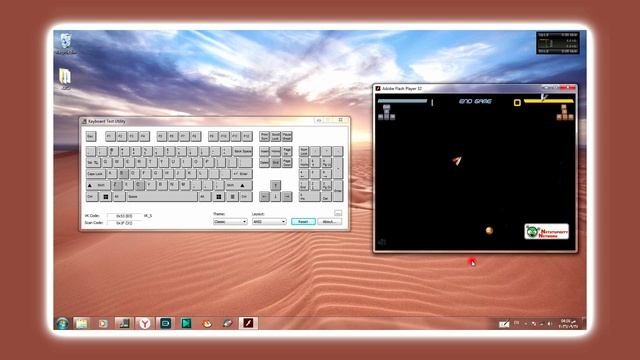Click the right Windows logo key
The image size is (640, 360).
tap(219, 197)
